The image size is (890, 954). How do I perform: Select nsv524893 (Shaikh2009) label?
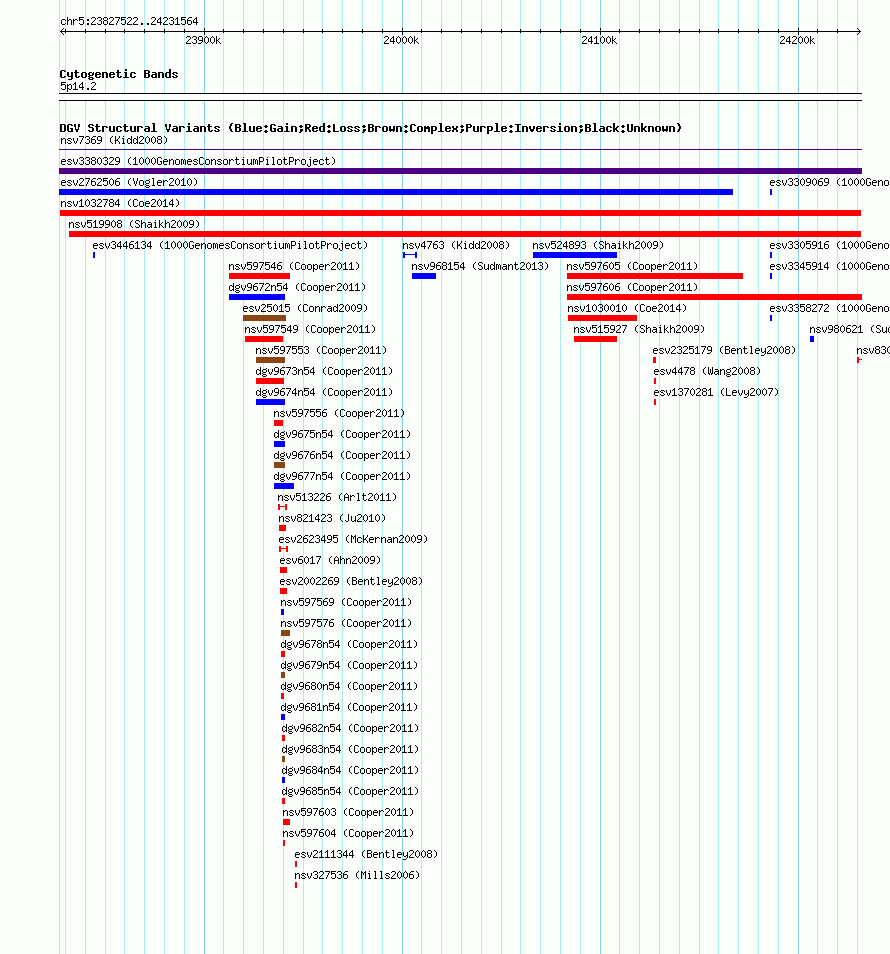point(598,245)
